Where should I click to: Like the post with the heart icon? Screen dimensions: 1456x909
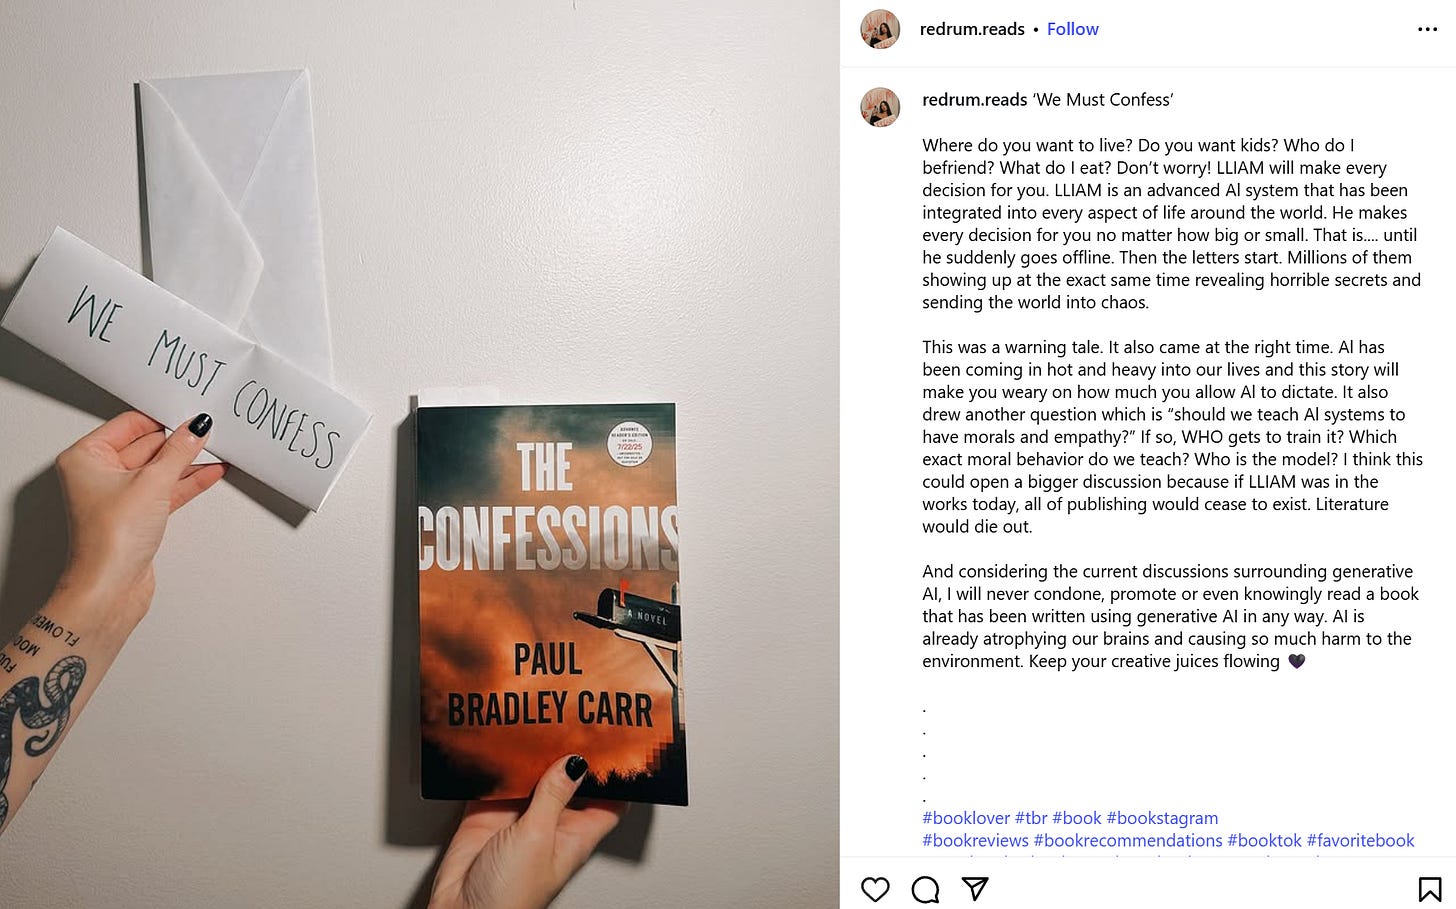[875, 889]
